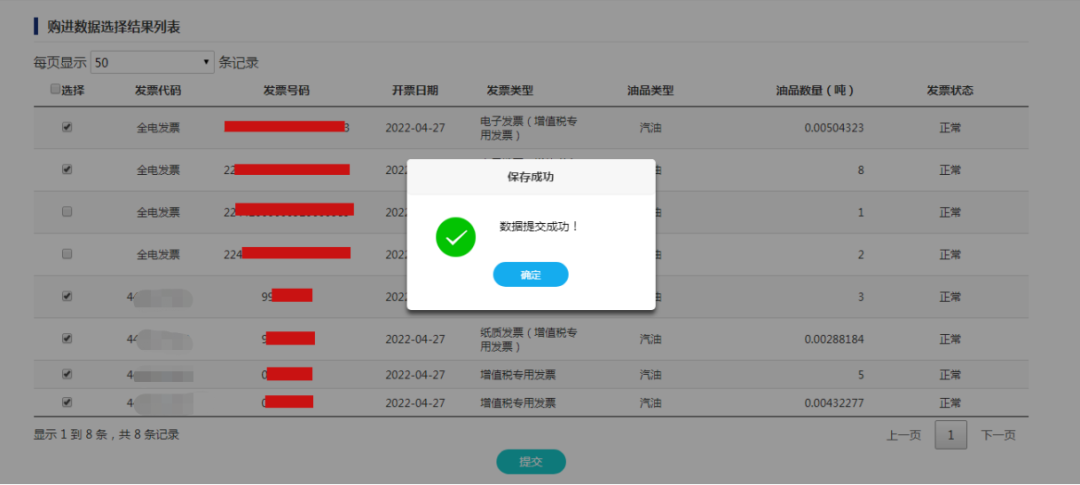Uncheck the row with quantity 0.00504323
This screenshot has width=1080, height=485.
point(67,127)
